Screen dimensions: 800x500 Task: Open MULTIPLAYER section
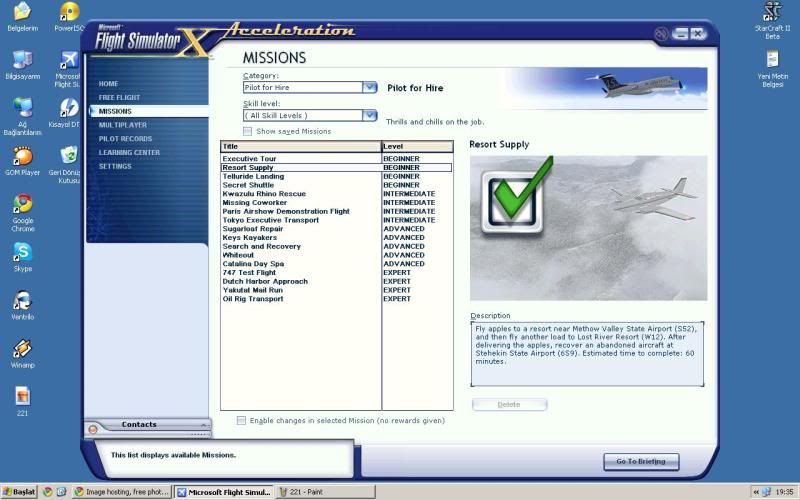(x=122, y=125)
